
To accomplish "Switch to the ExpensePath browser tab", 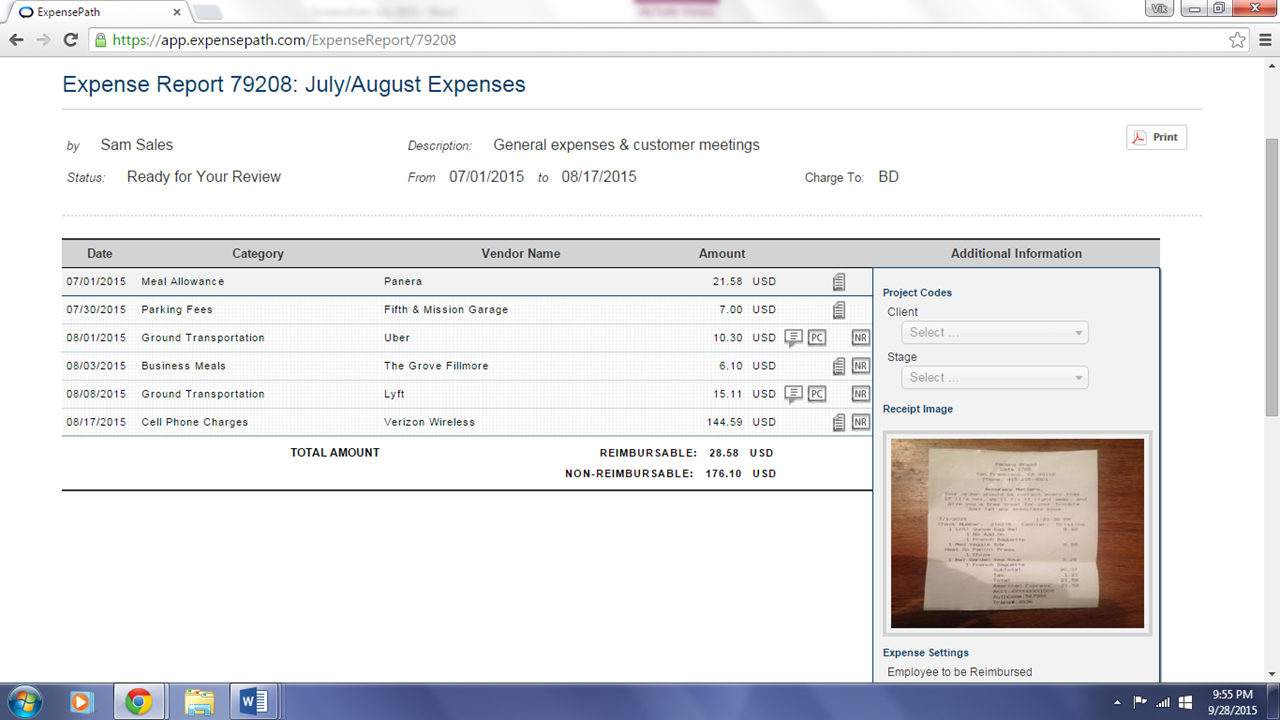I will (x=95, y=12).
